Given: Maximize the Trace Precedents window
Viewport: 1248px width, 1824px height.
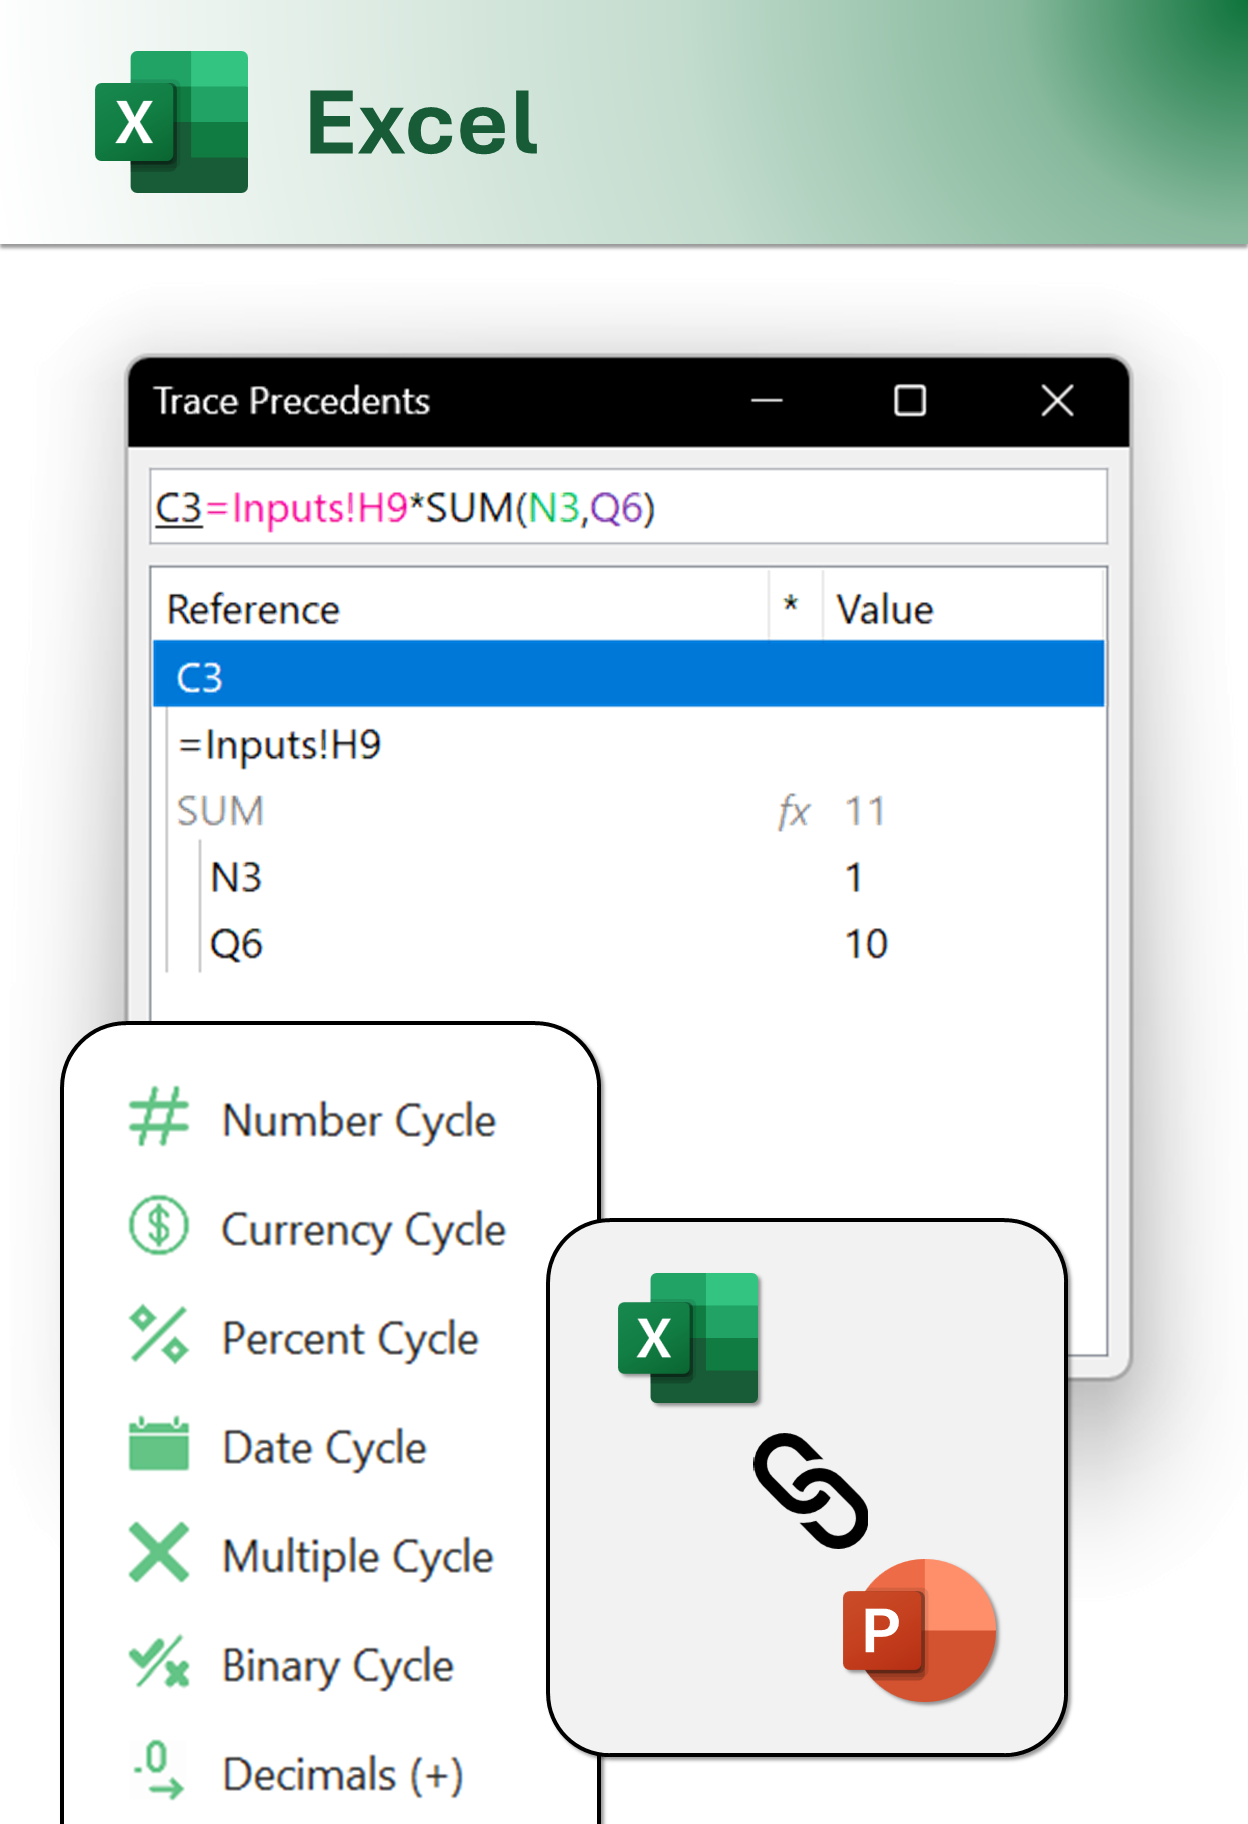Looking at the screenshot, I should click(x=909, y=401).
